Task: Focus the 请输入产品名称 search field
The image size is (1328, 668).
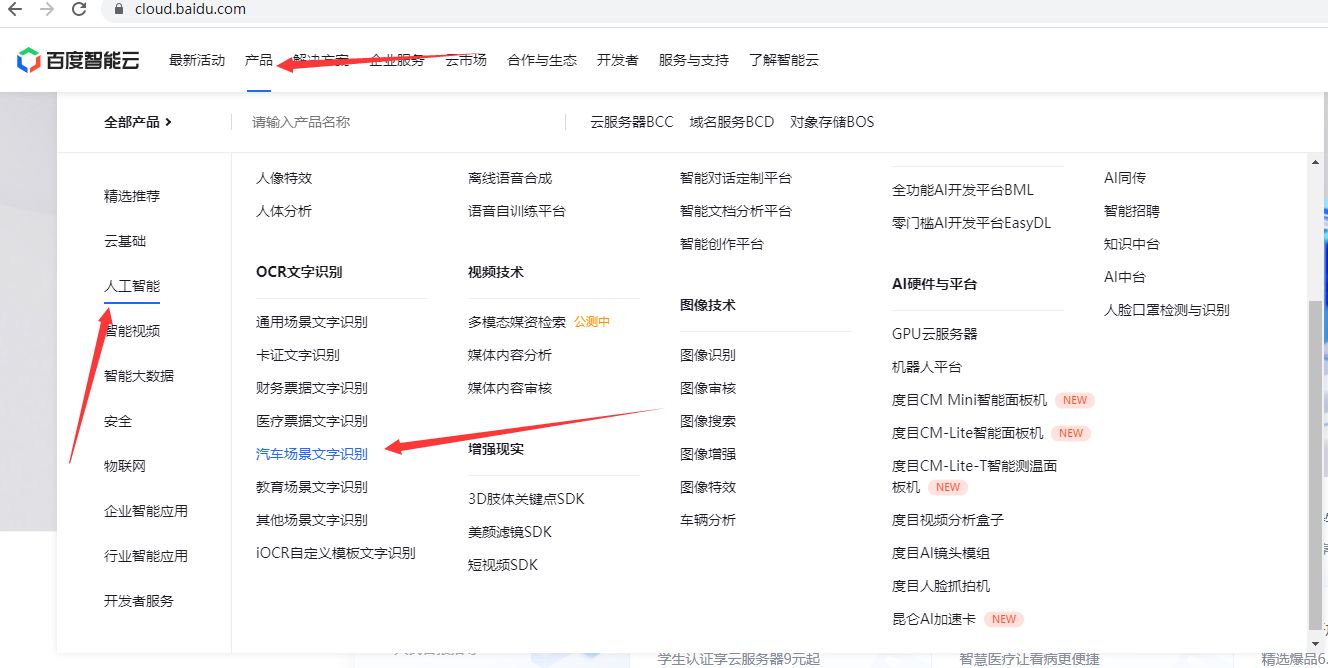Action: coord(400,122)
